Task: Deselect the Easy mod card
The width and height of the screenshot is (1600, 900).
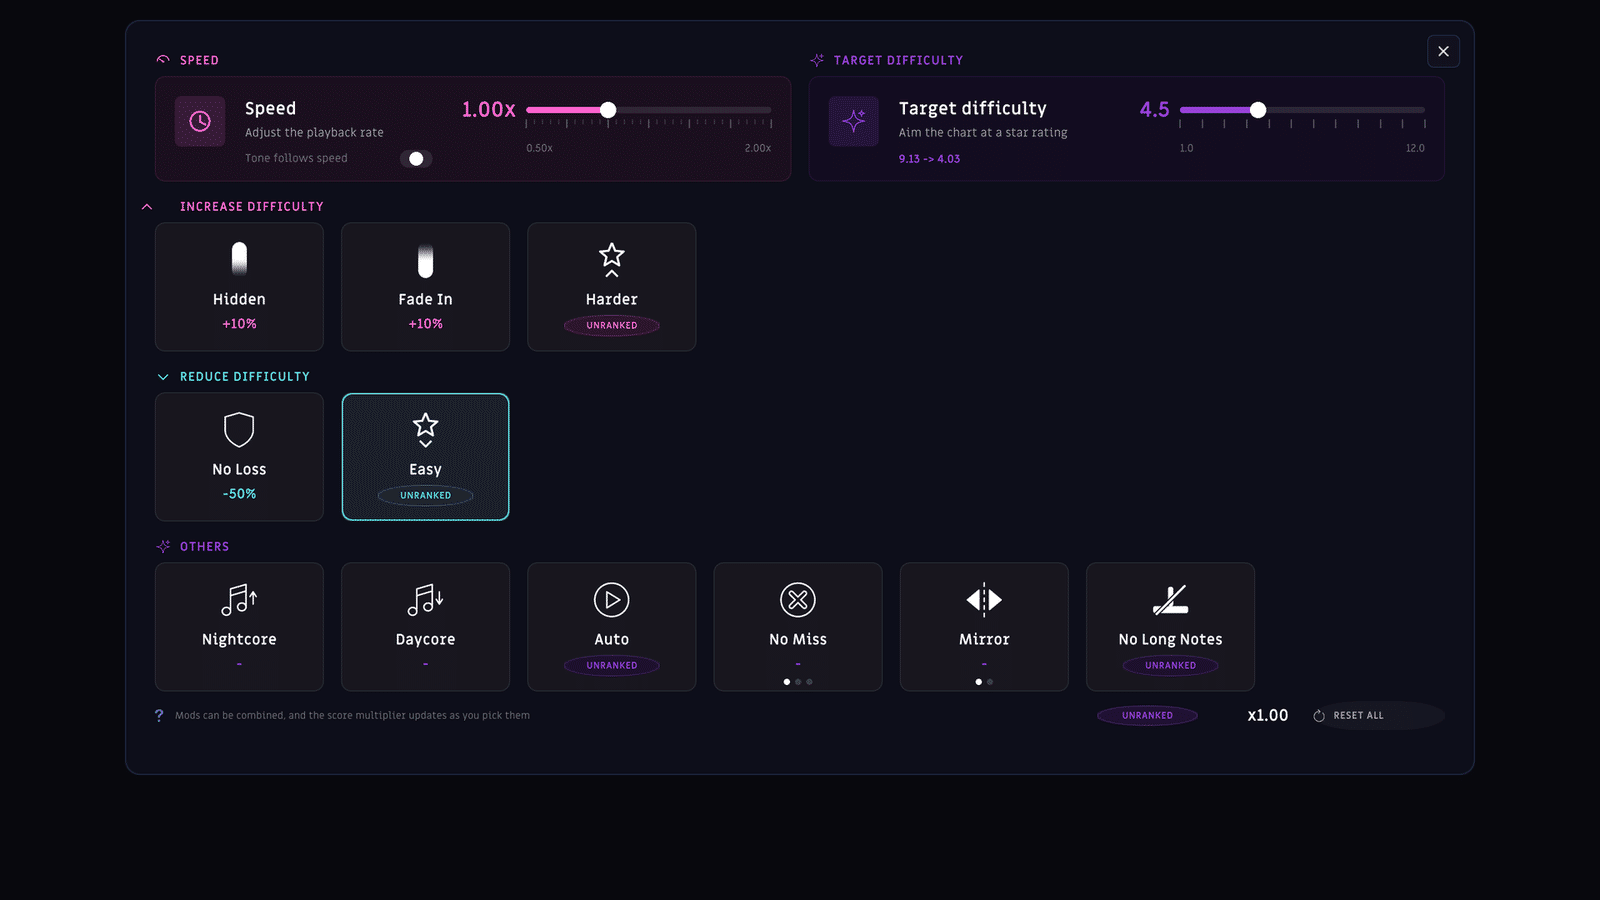Action: pyautogui.click(x=425, y=457)
